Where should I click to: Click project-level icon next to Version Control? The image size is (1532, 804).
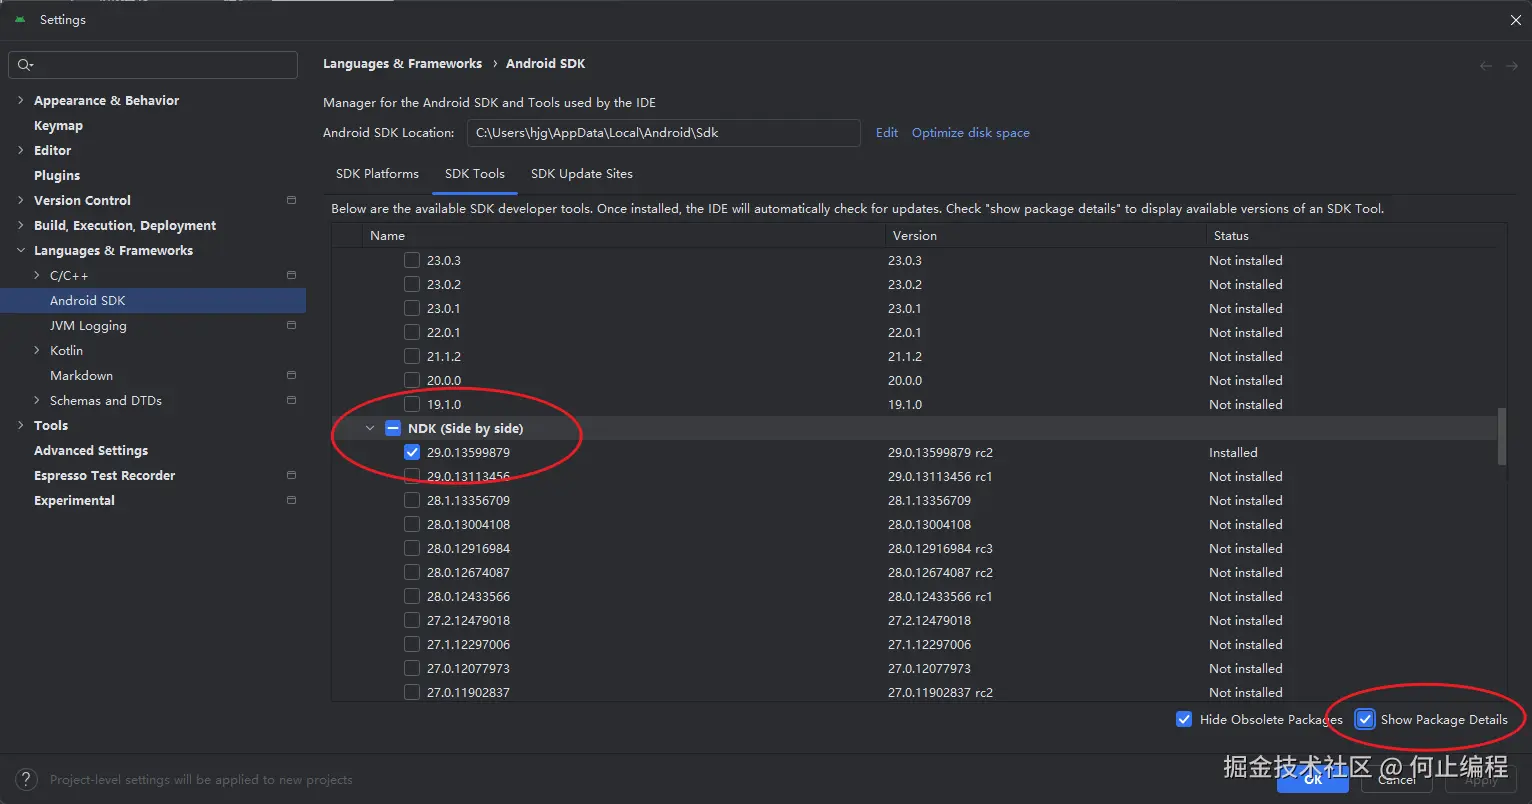[291, 200]
